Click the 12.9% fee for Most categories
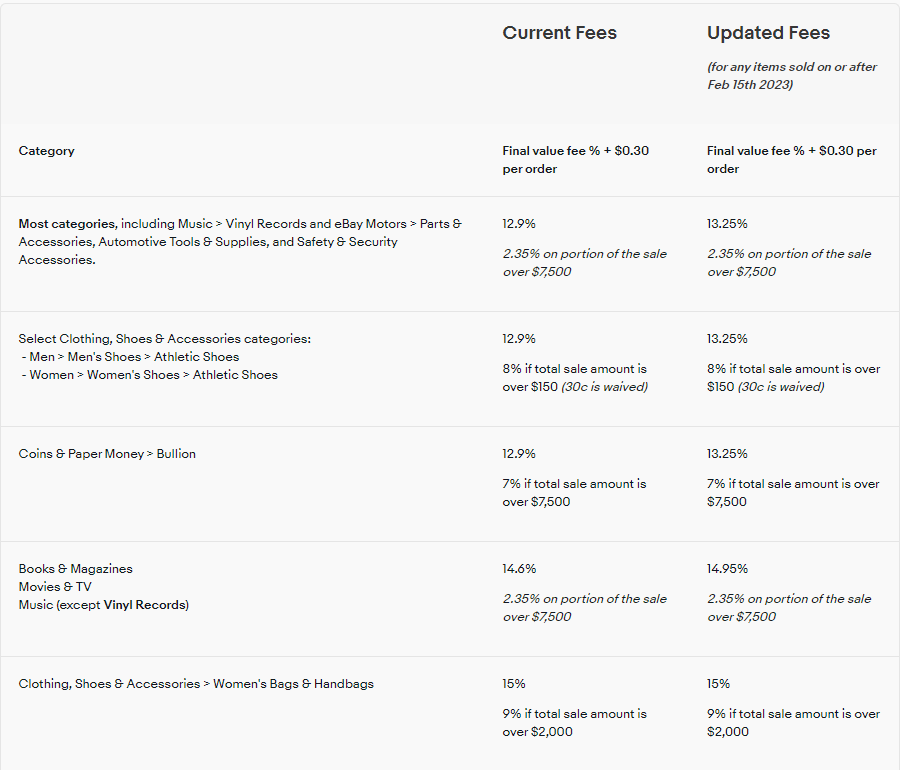Image resolution: width=900 pixels, height=770 pixels. point(518,224)
